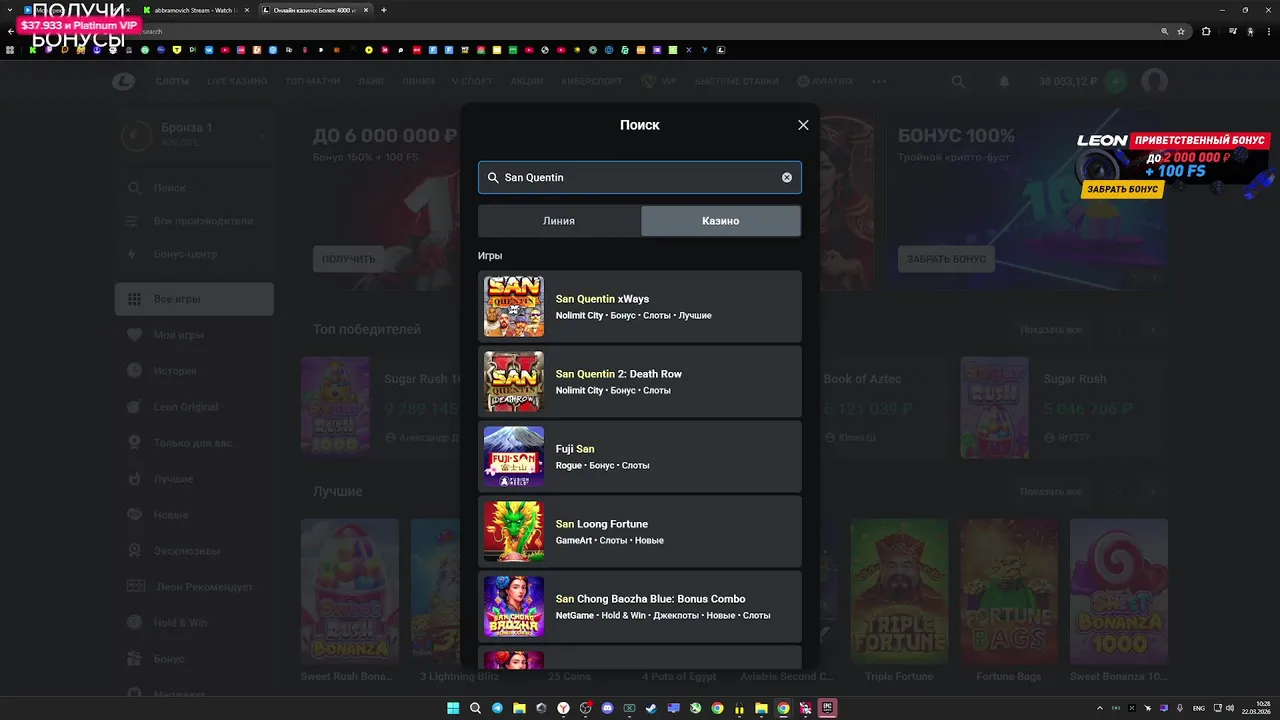
Task: Click GameArt • Слоты • Новые tag line
Action: 610,540
